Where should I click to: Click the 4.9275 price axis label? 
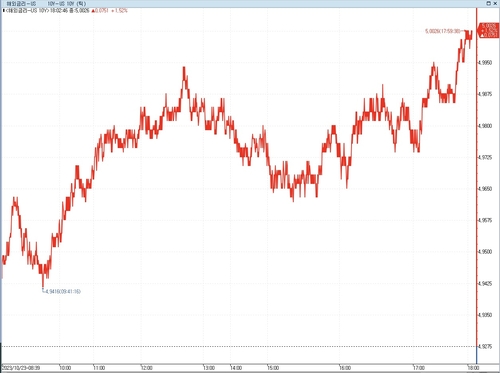click(485, 346)
